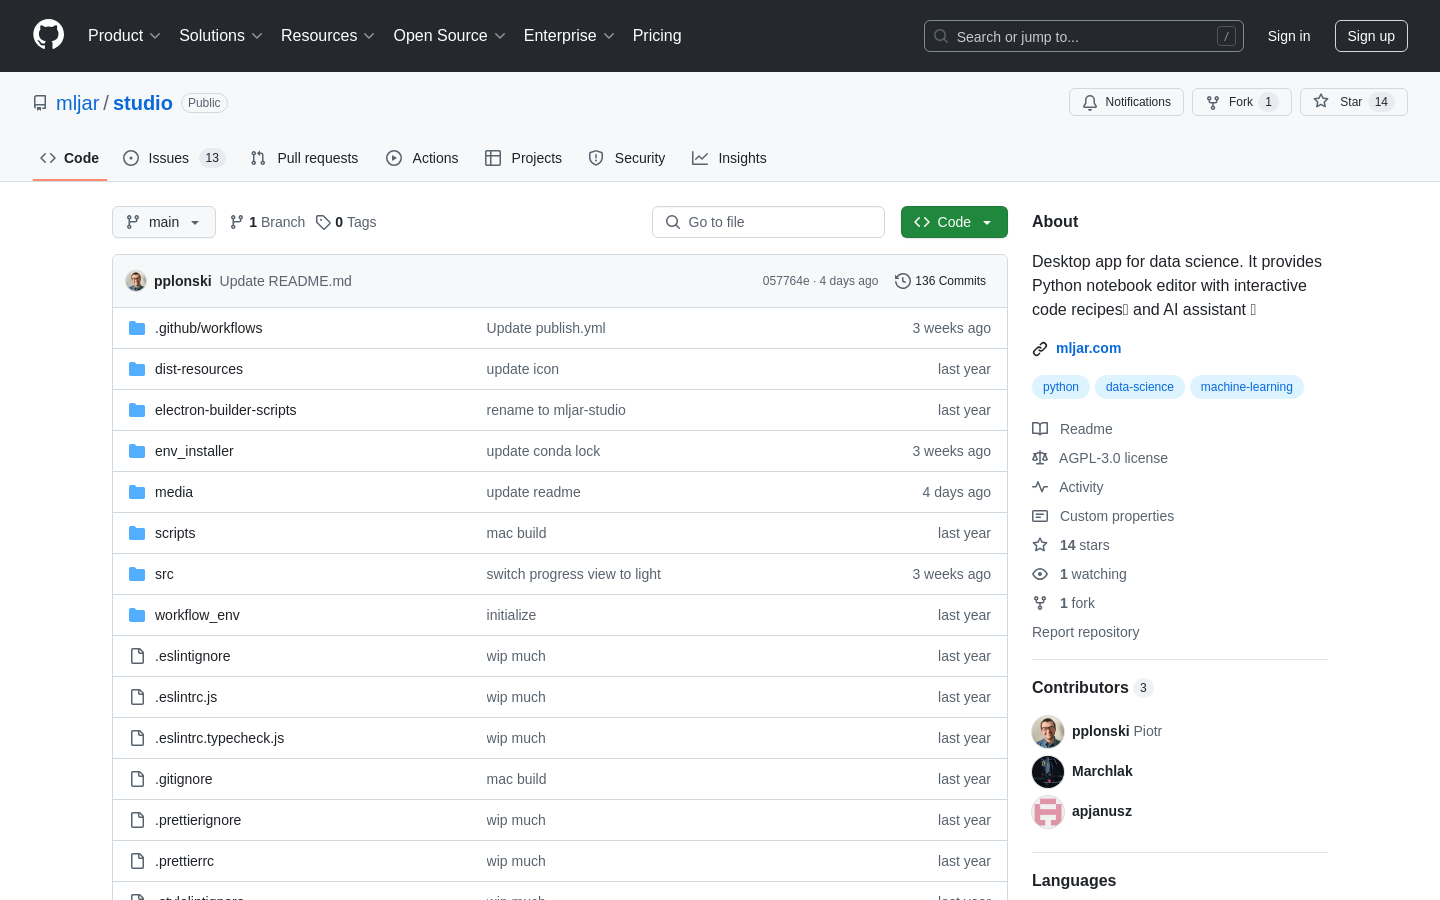The width and height of the screenshot is (1440, 900).
Task: Go to Pull requests tab
Action: (304, 158)
